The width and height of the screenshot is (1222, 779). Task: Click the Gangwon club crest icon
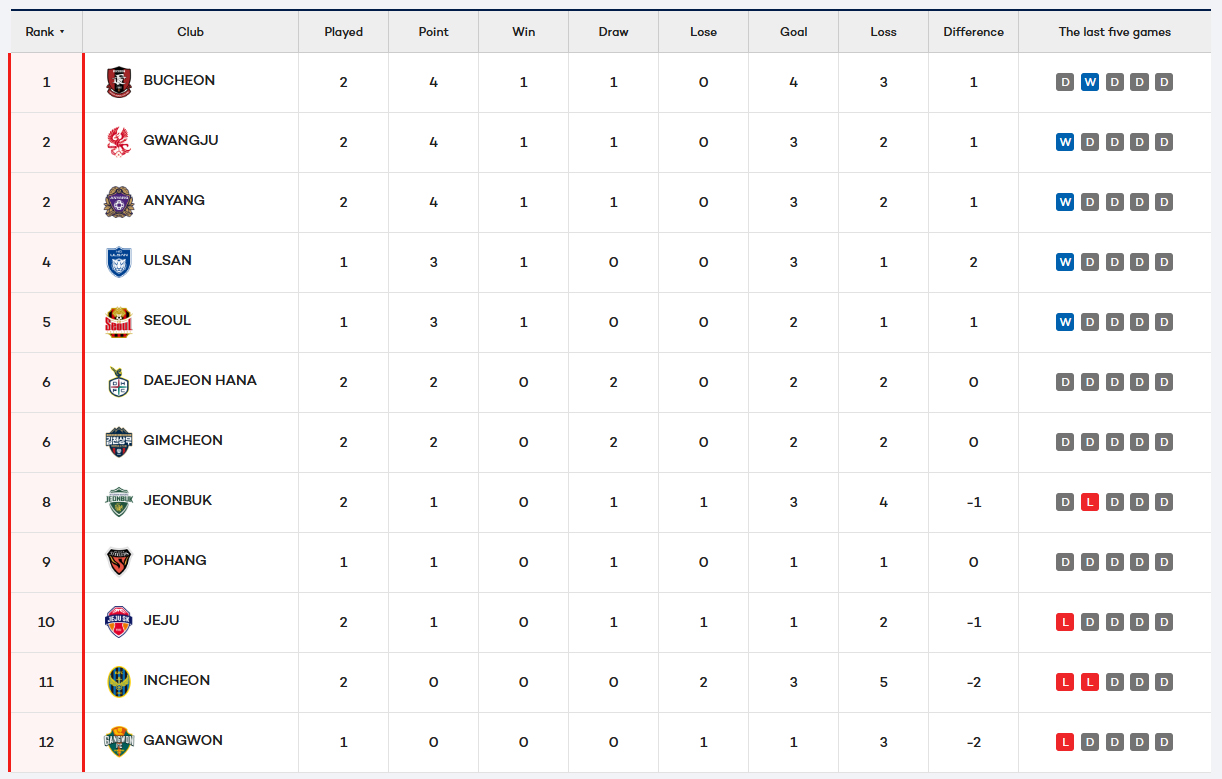(x=119, y=742)
